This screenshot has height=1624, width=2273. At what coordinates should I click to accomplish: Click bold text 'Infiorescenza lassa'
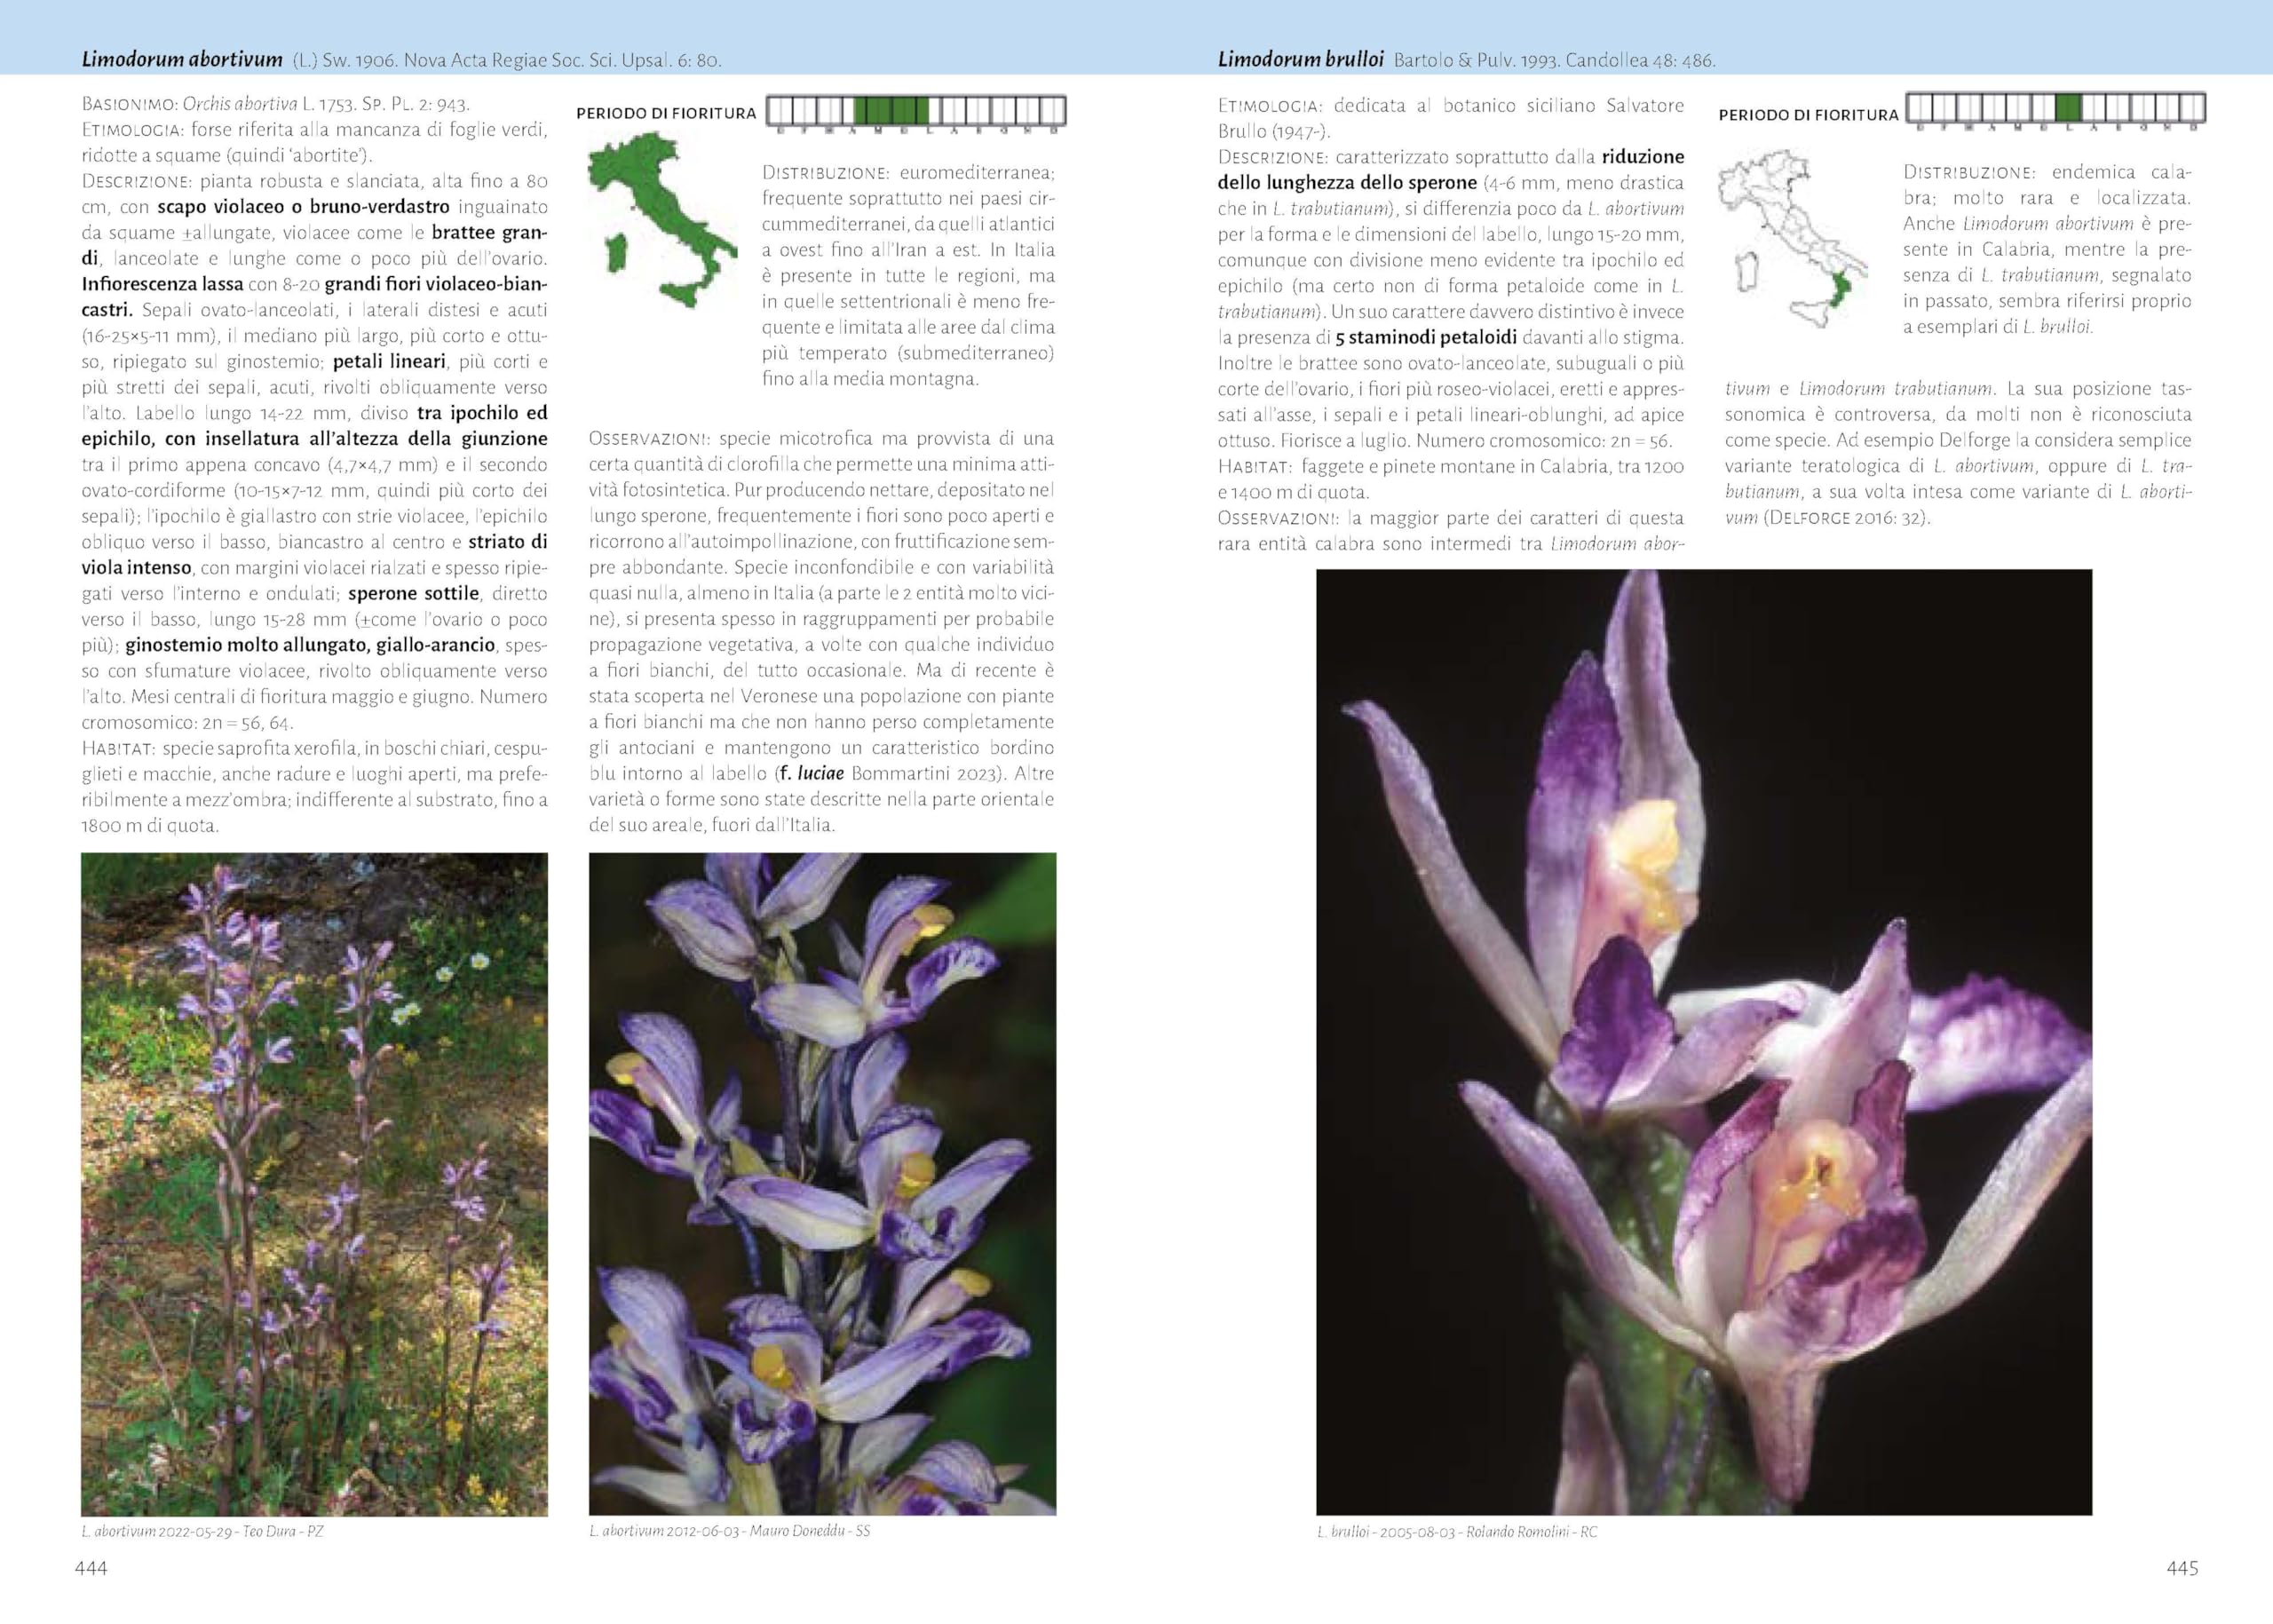click(163, 284)
